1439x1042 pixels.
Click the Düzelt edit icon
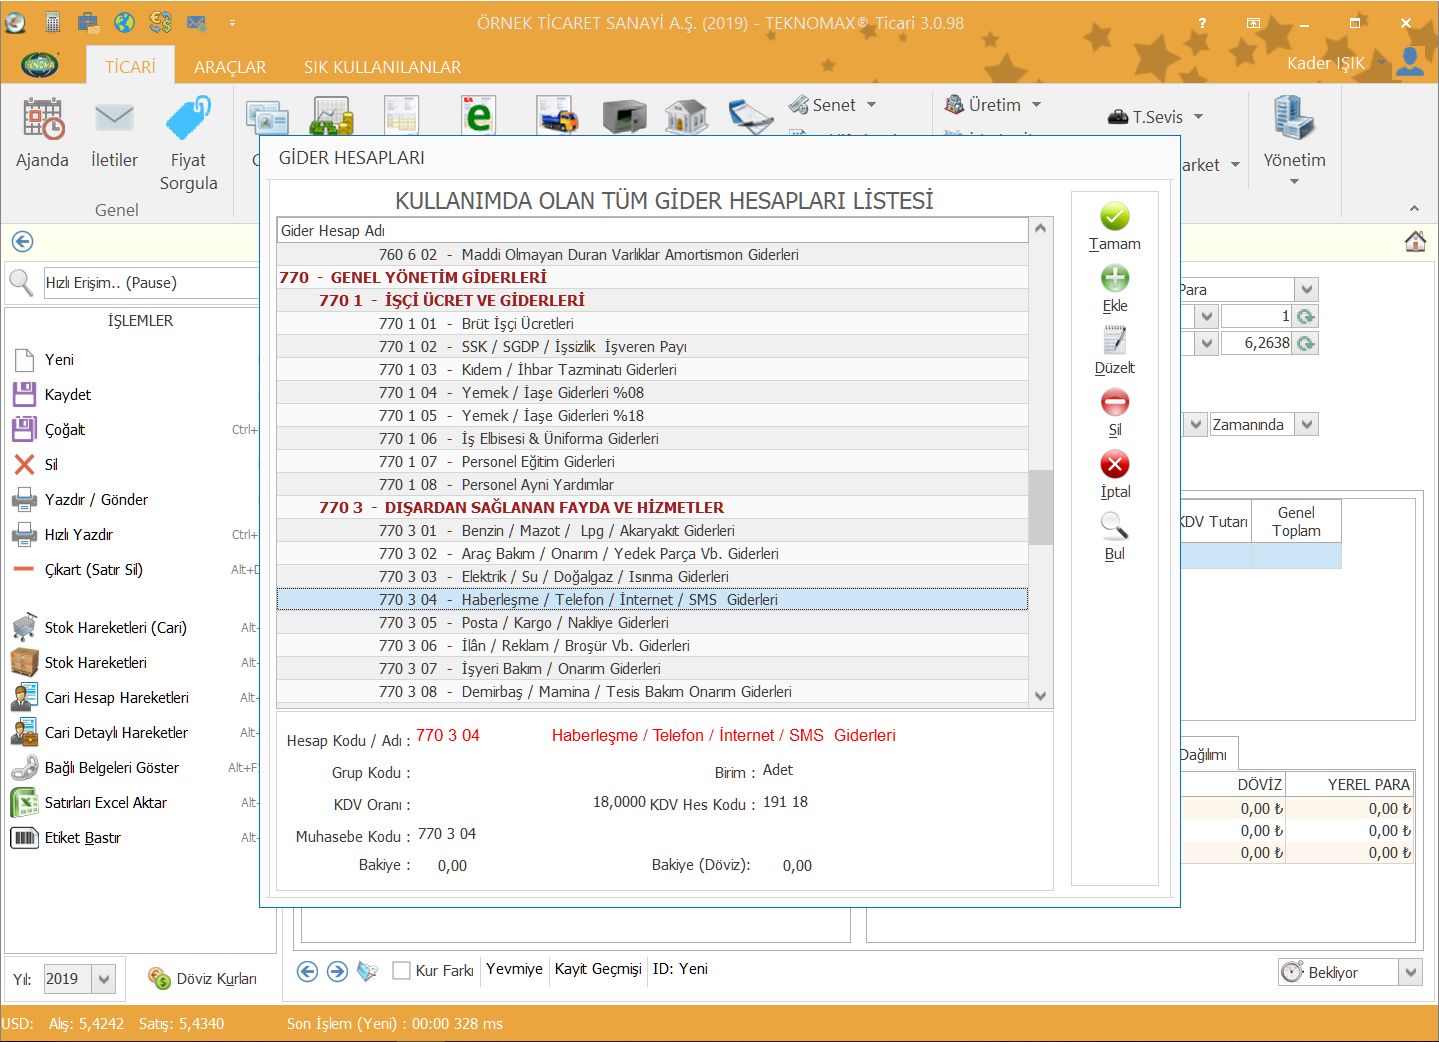coord(1114,341)
